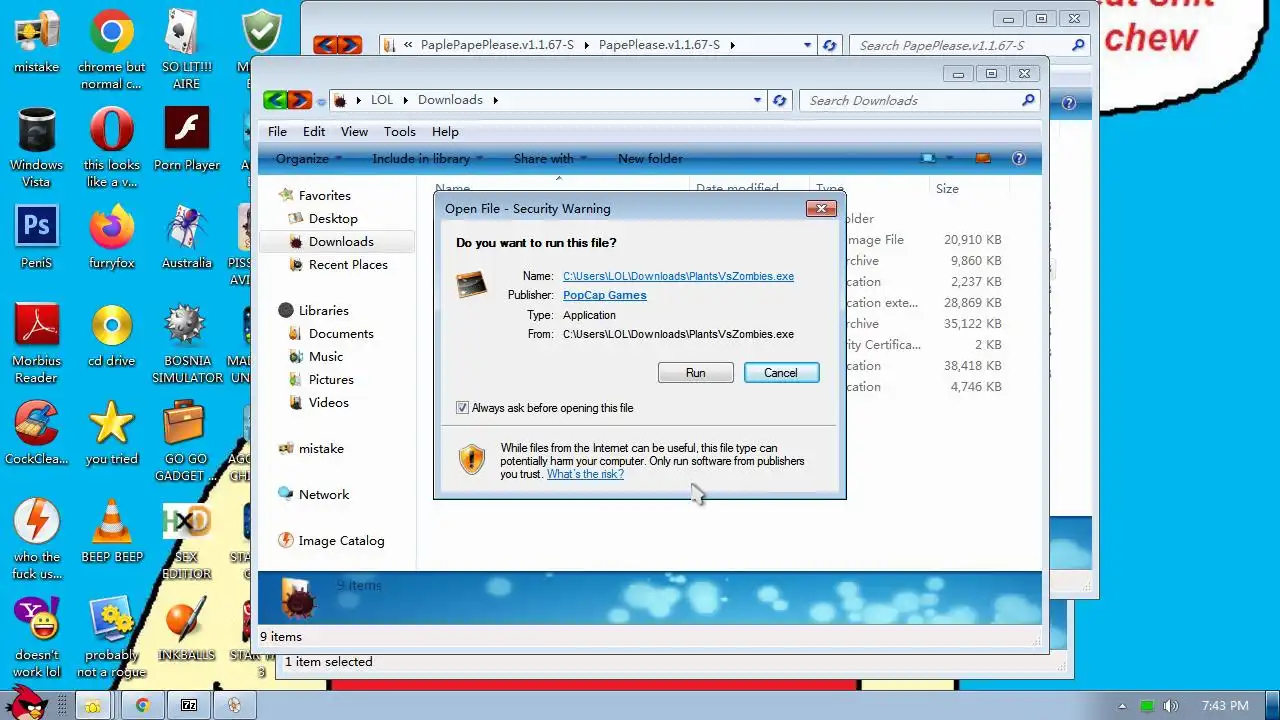1280x720 pixels.
Task: Open the Tools menu
Action: click(x=399, y=131)
